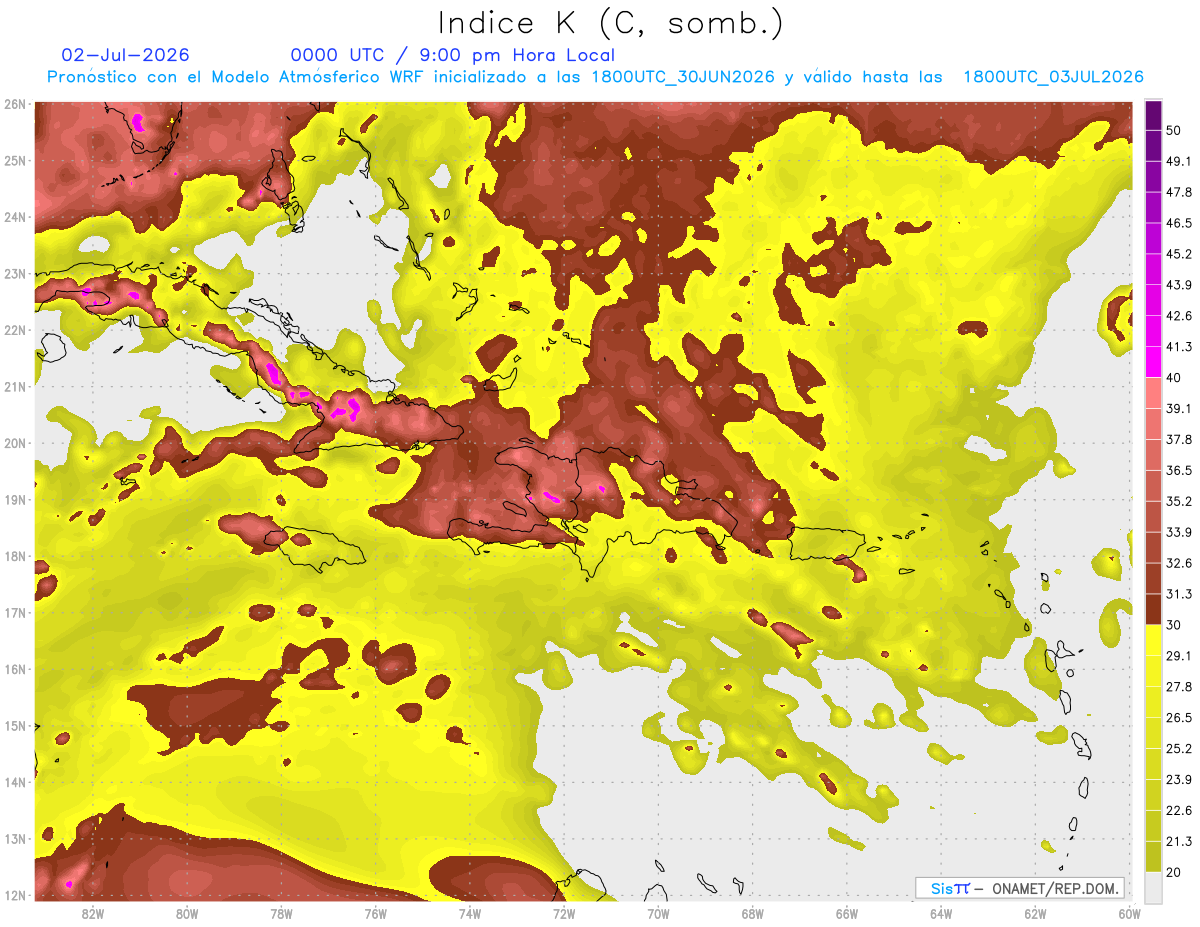Click the "78W" longitude label
The image size is (1200, 927).
[281, 913]
